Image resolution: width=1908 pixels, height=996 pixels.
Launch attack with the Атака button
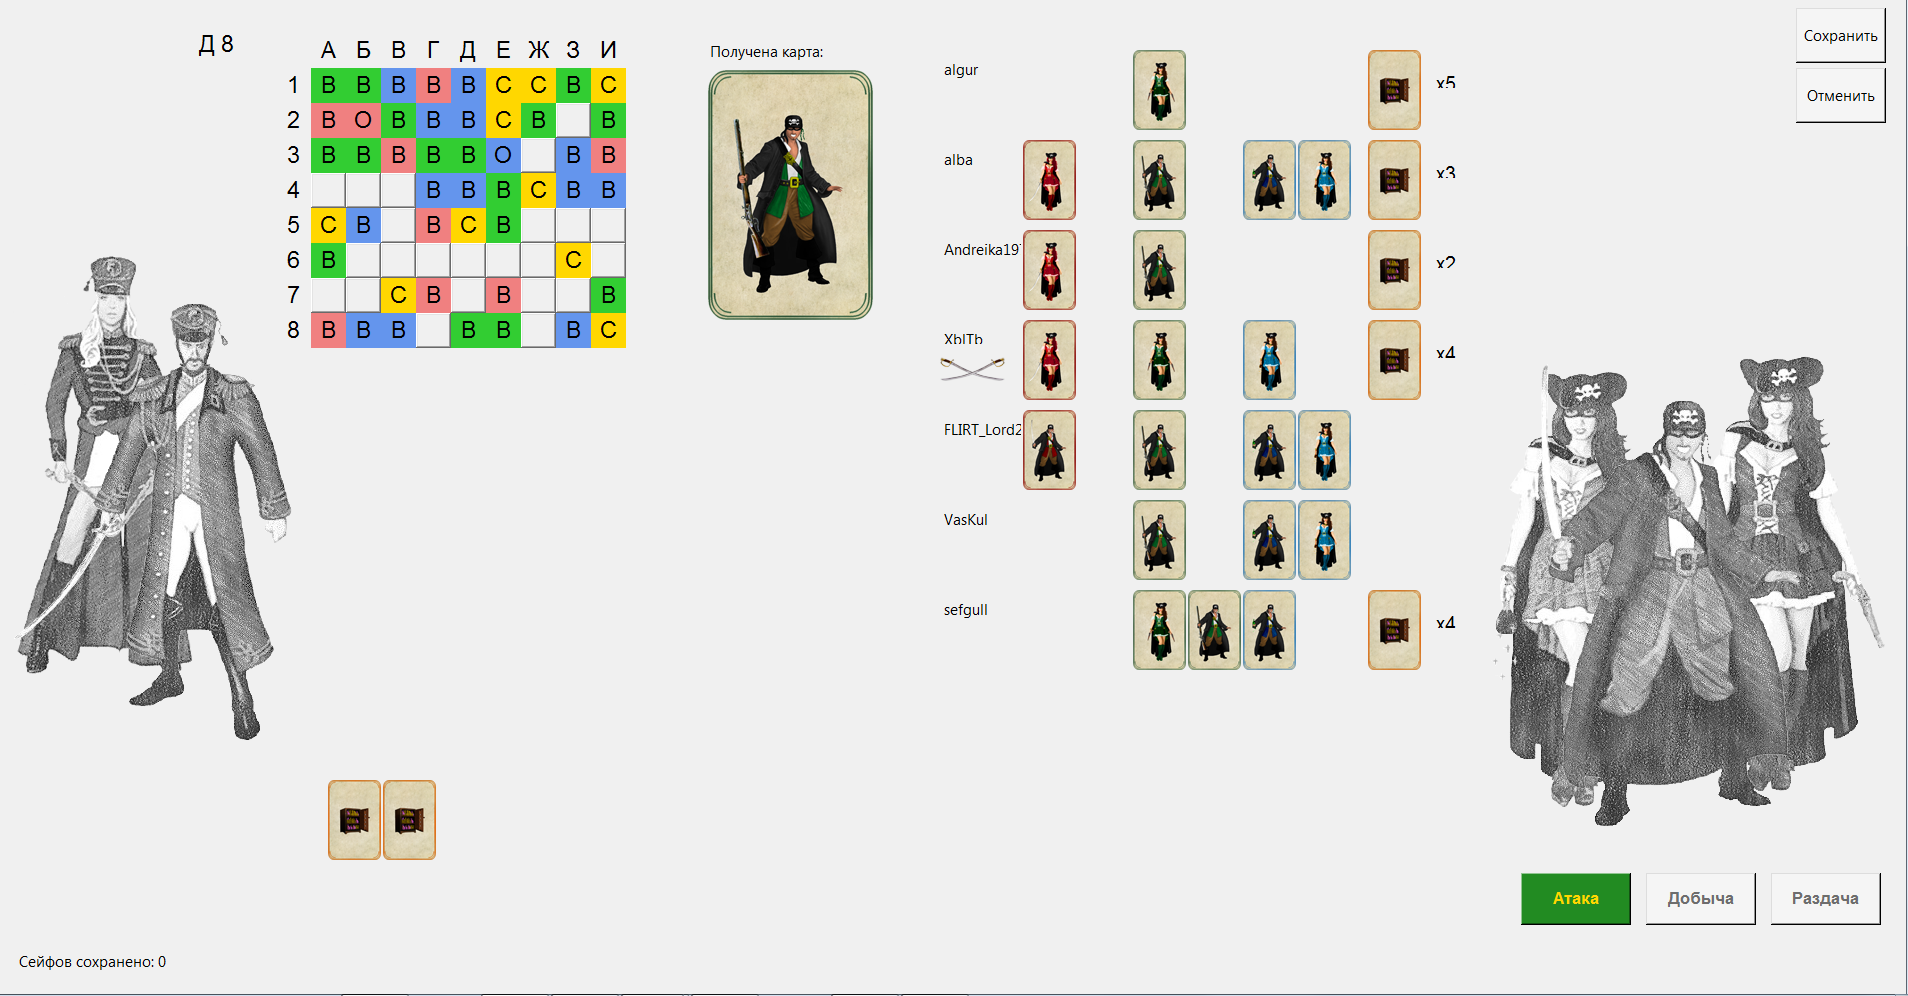pyautogui.click(x=1576, y=898)
